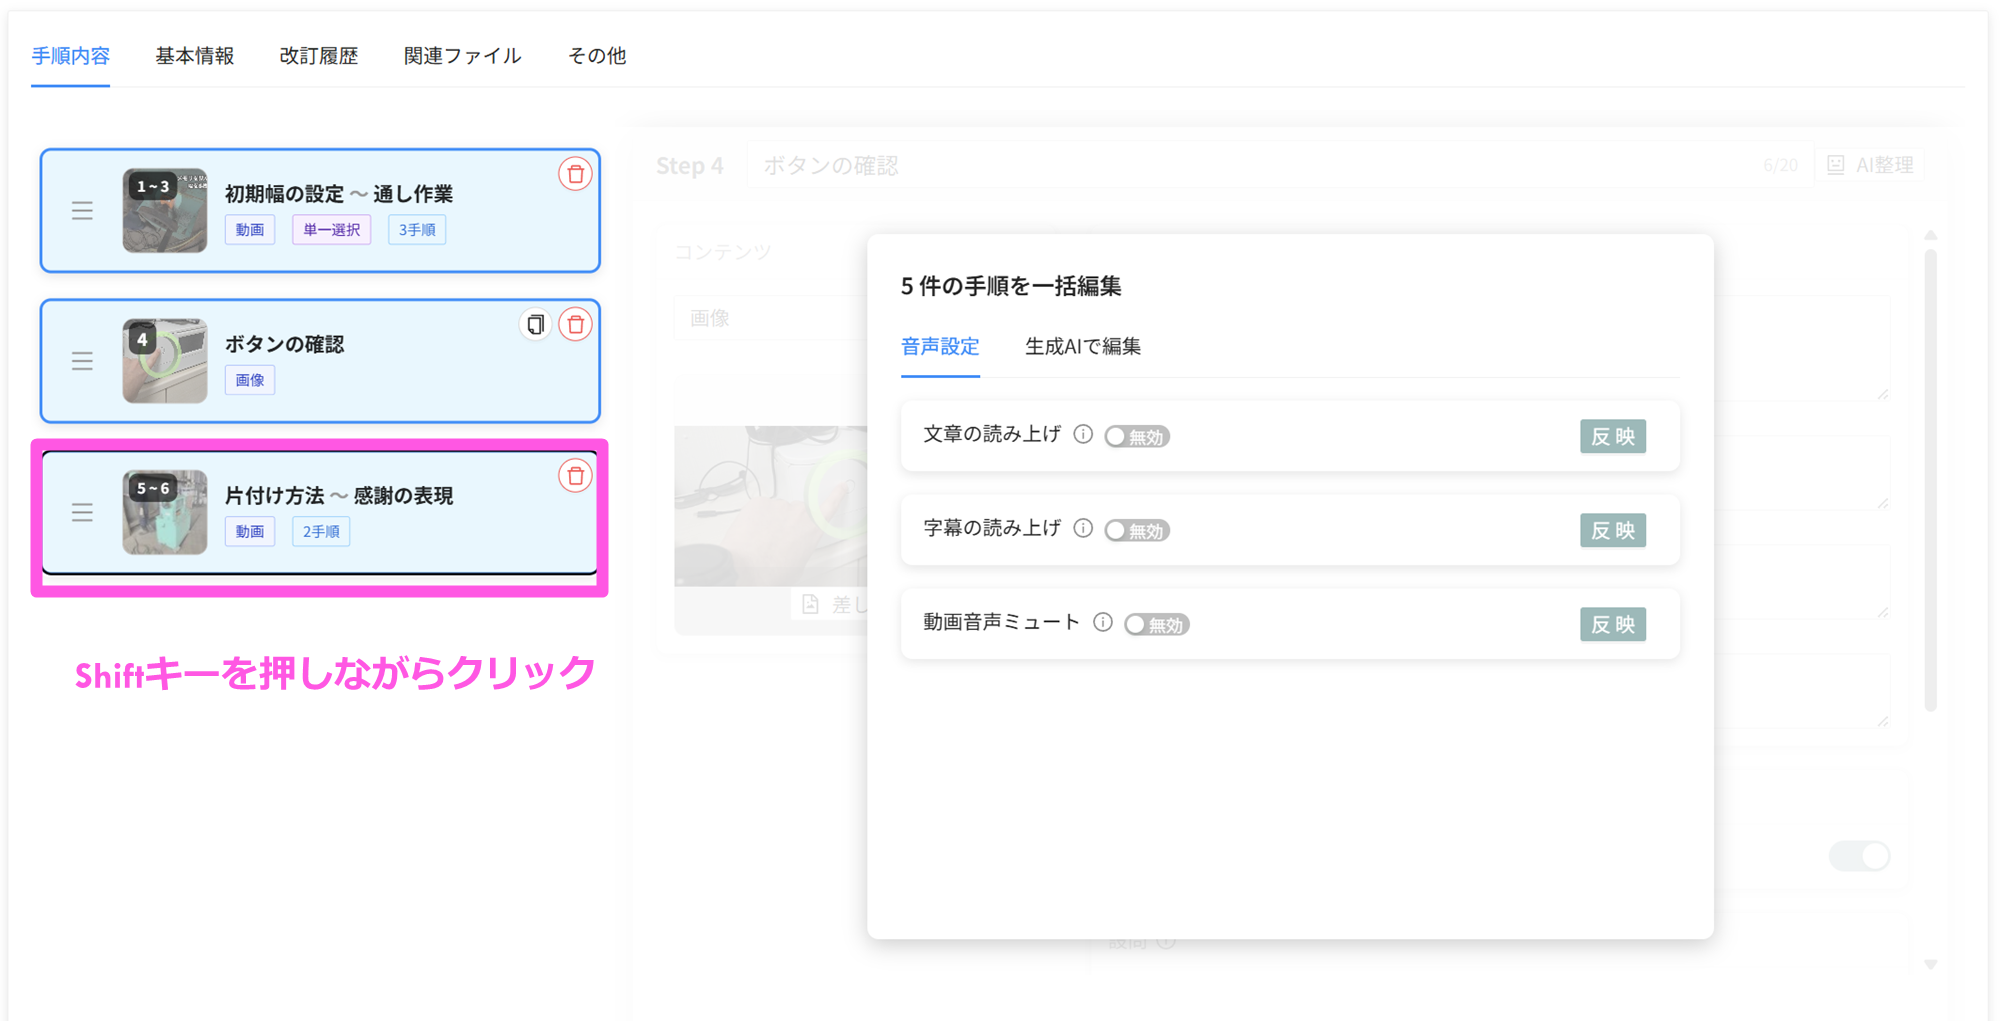Delete the ボタンの確認 step

click(575, 324)
